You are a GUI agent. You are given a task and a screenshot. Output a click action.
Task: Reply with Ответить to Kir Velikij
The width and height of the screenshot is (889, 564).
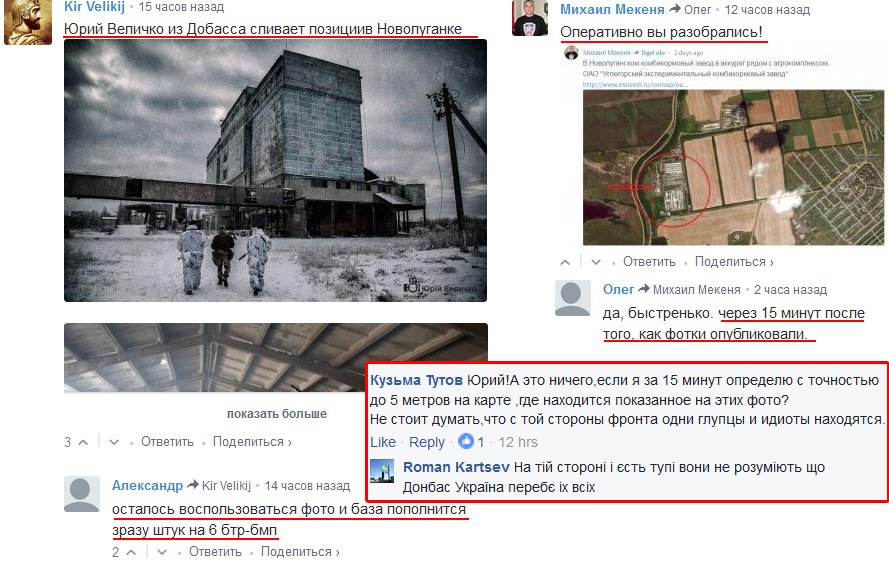tap(167, 442)
